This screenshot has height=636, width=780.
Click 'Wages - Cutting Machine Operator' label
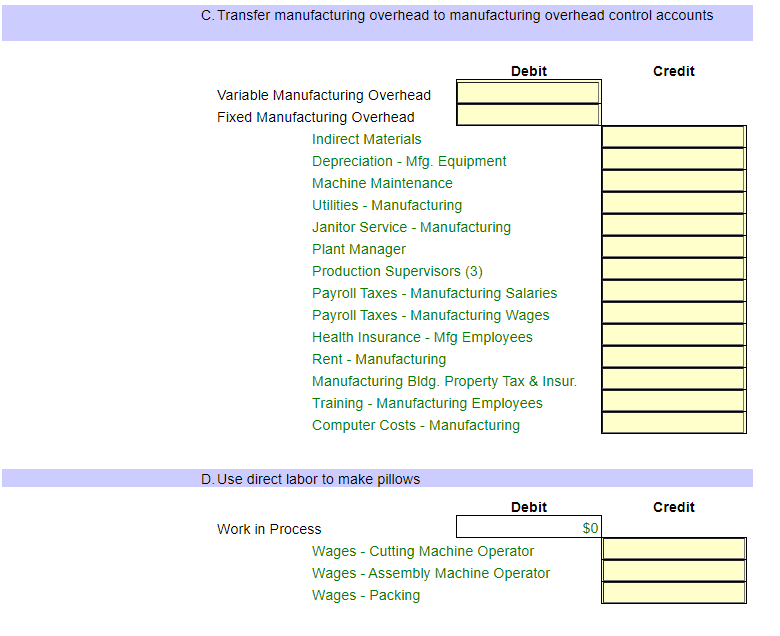click(422, 551)
